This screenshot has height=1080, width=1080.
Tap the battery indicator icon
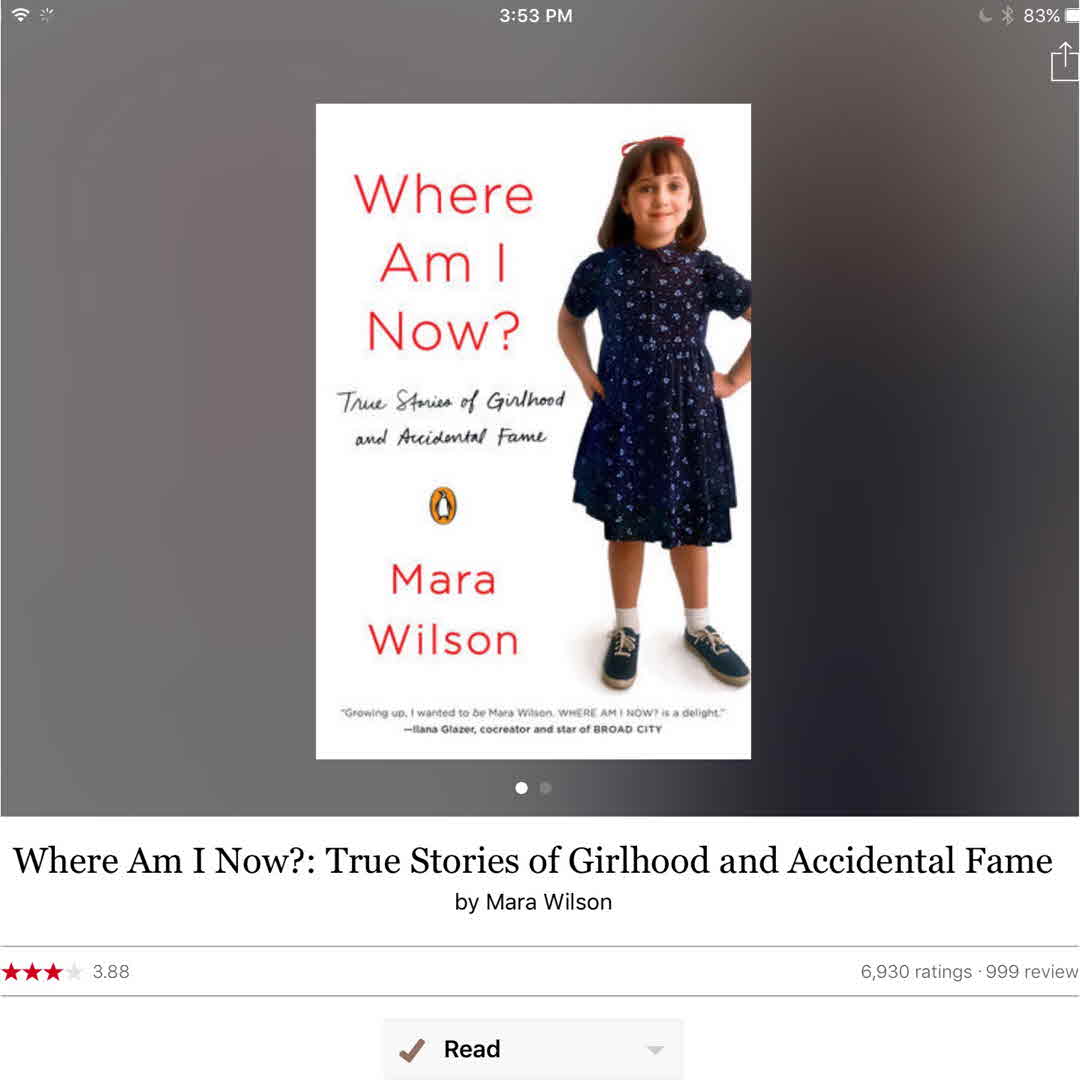pos(1072,15)
